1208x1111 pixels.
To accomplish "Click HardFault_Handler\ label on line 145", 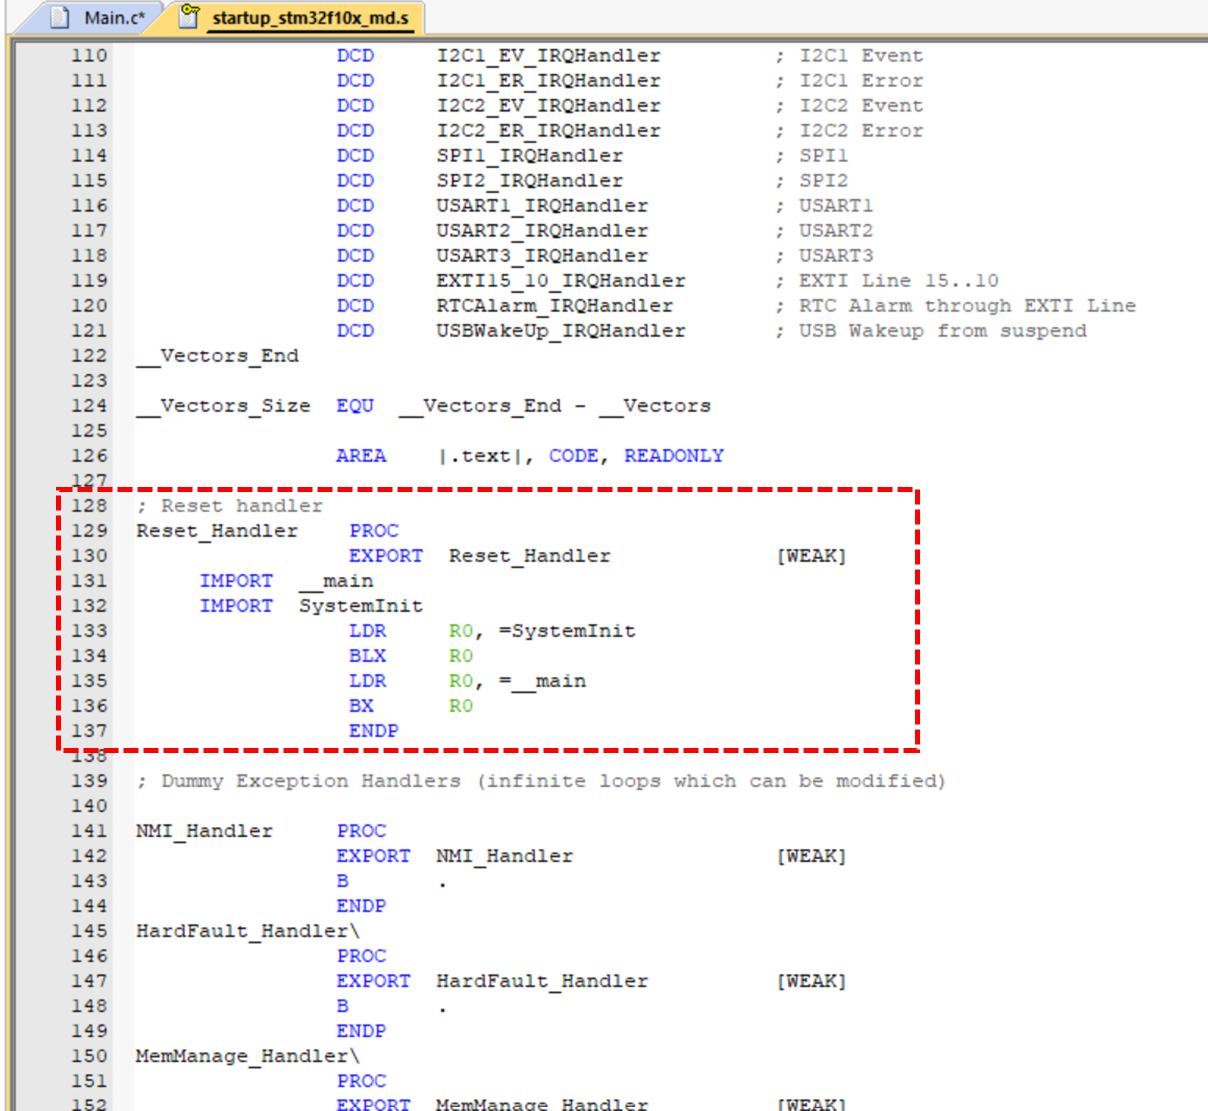I will [x=248, y=931].
